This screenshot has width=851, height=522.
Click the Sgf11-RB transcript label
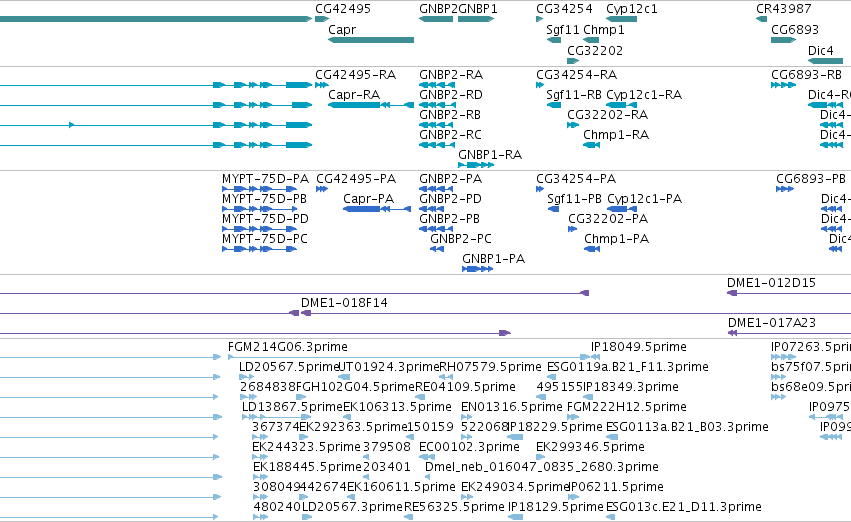tap(574, 95)
